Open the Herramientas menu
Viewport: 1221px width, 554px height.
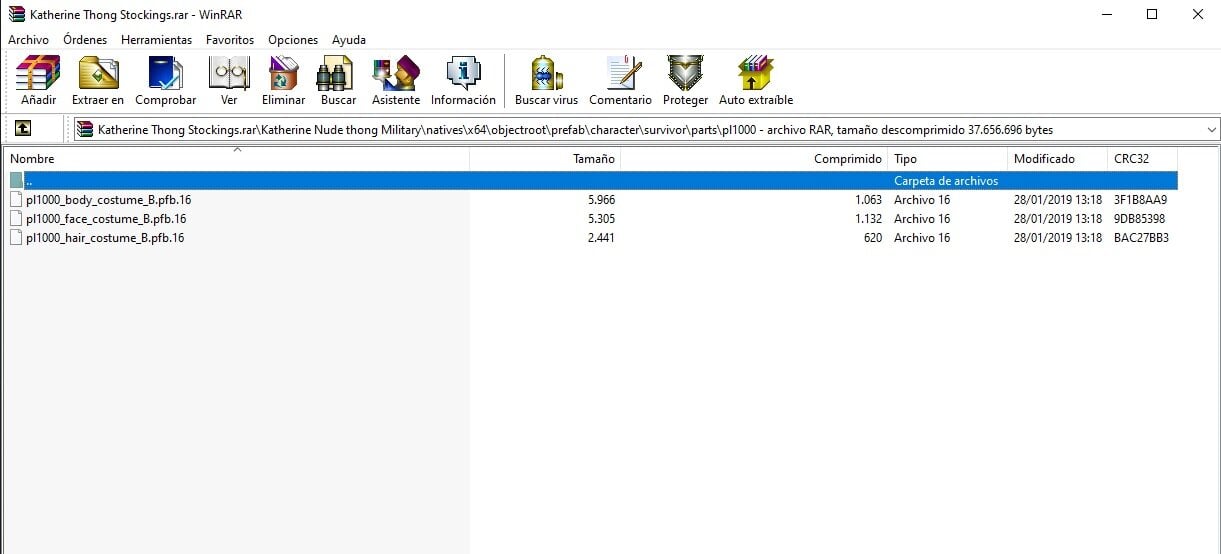coord(156,40)
